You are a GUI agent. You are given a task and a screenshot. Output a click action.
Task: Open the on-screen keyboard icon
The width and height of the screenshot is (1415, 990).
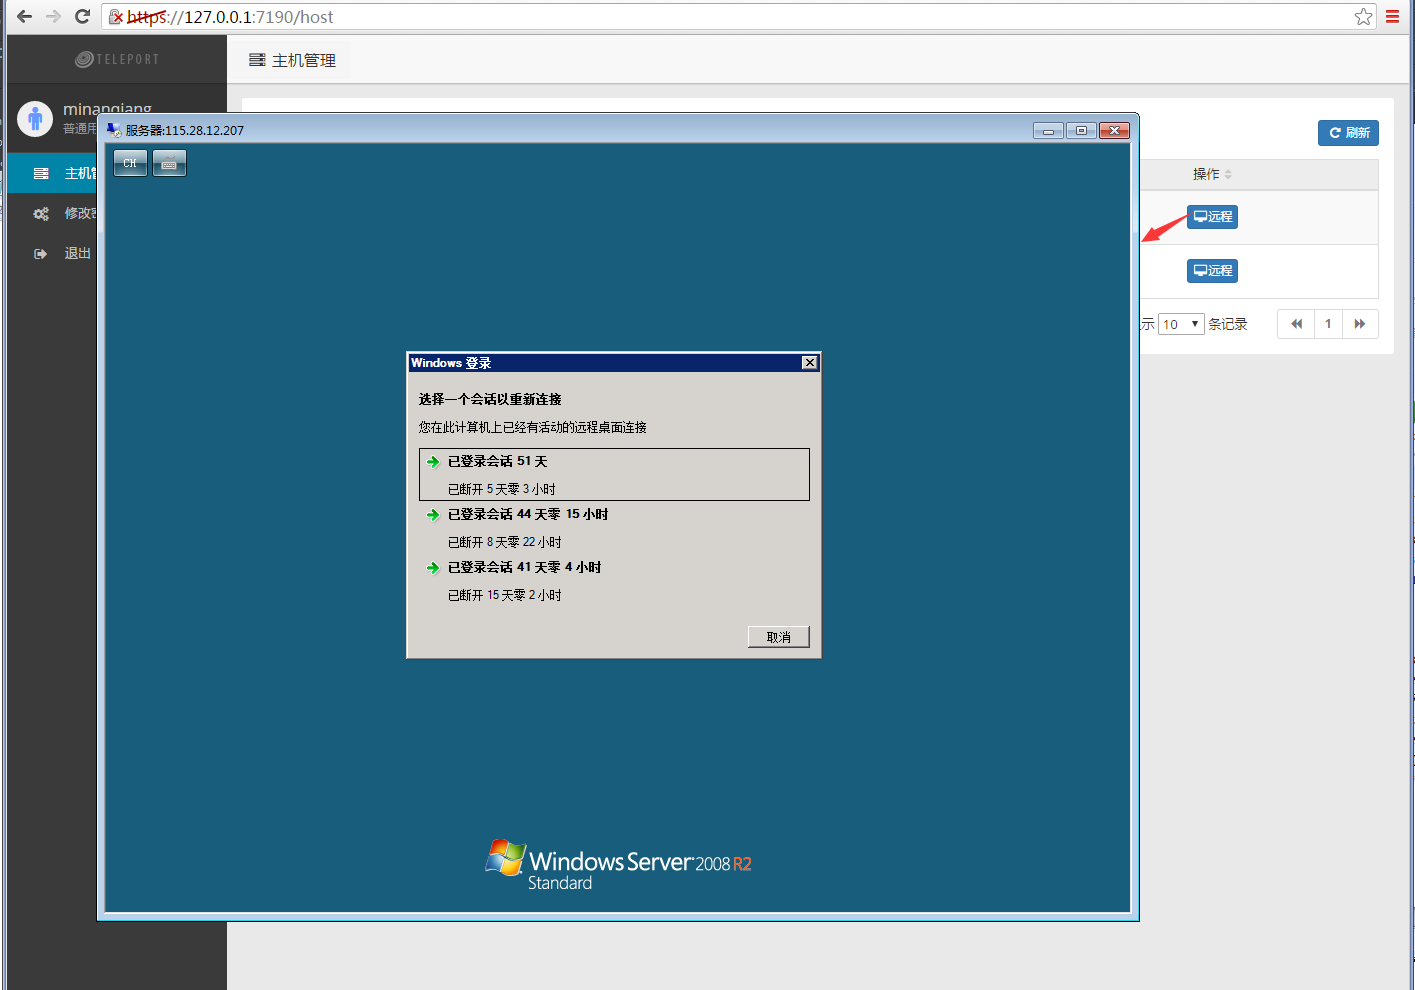point(169,163)
